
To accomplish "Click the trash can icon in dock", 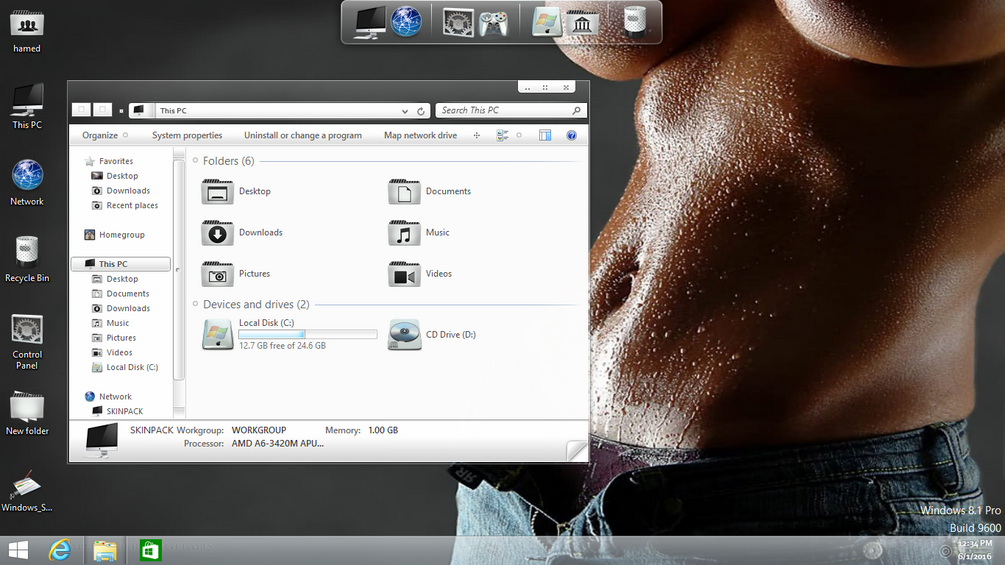I will coord(635,21).
